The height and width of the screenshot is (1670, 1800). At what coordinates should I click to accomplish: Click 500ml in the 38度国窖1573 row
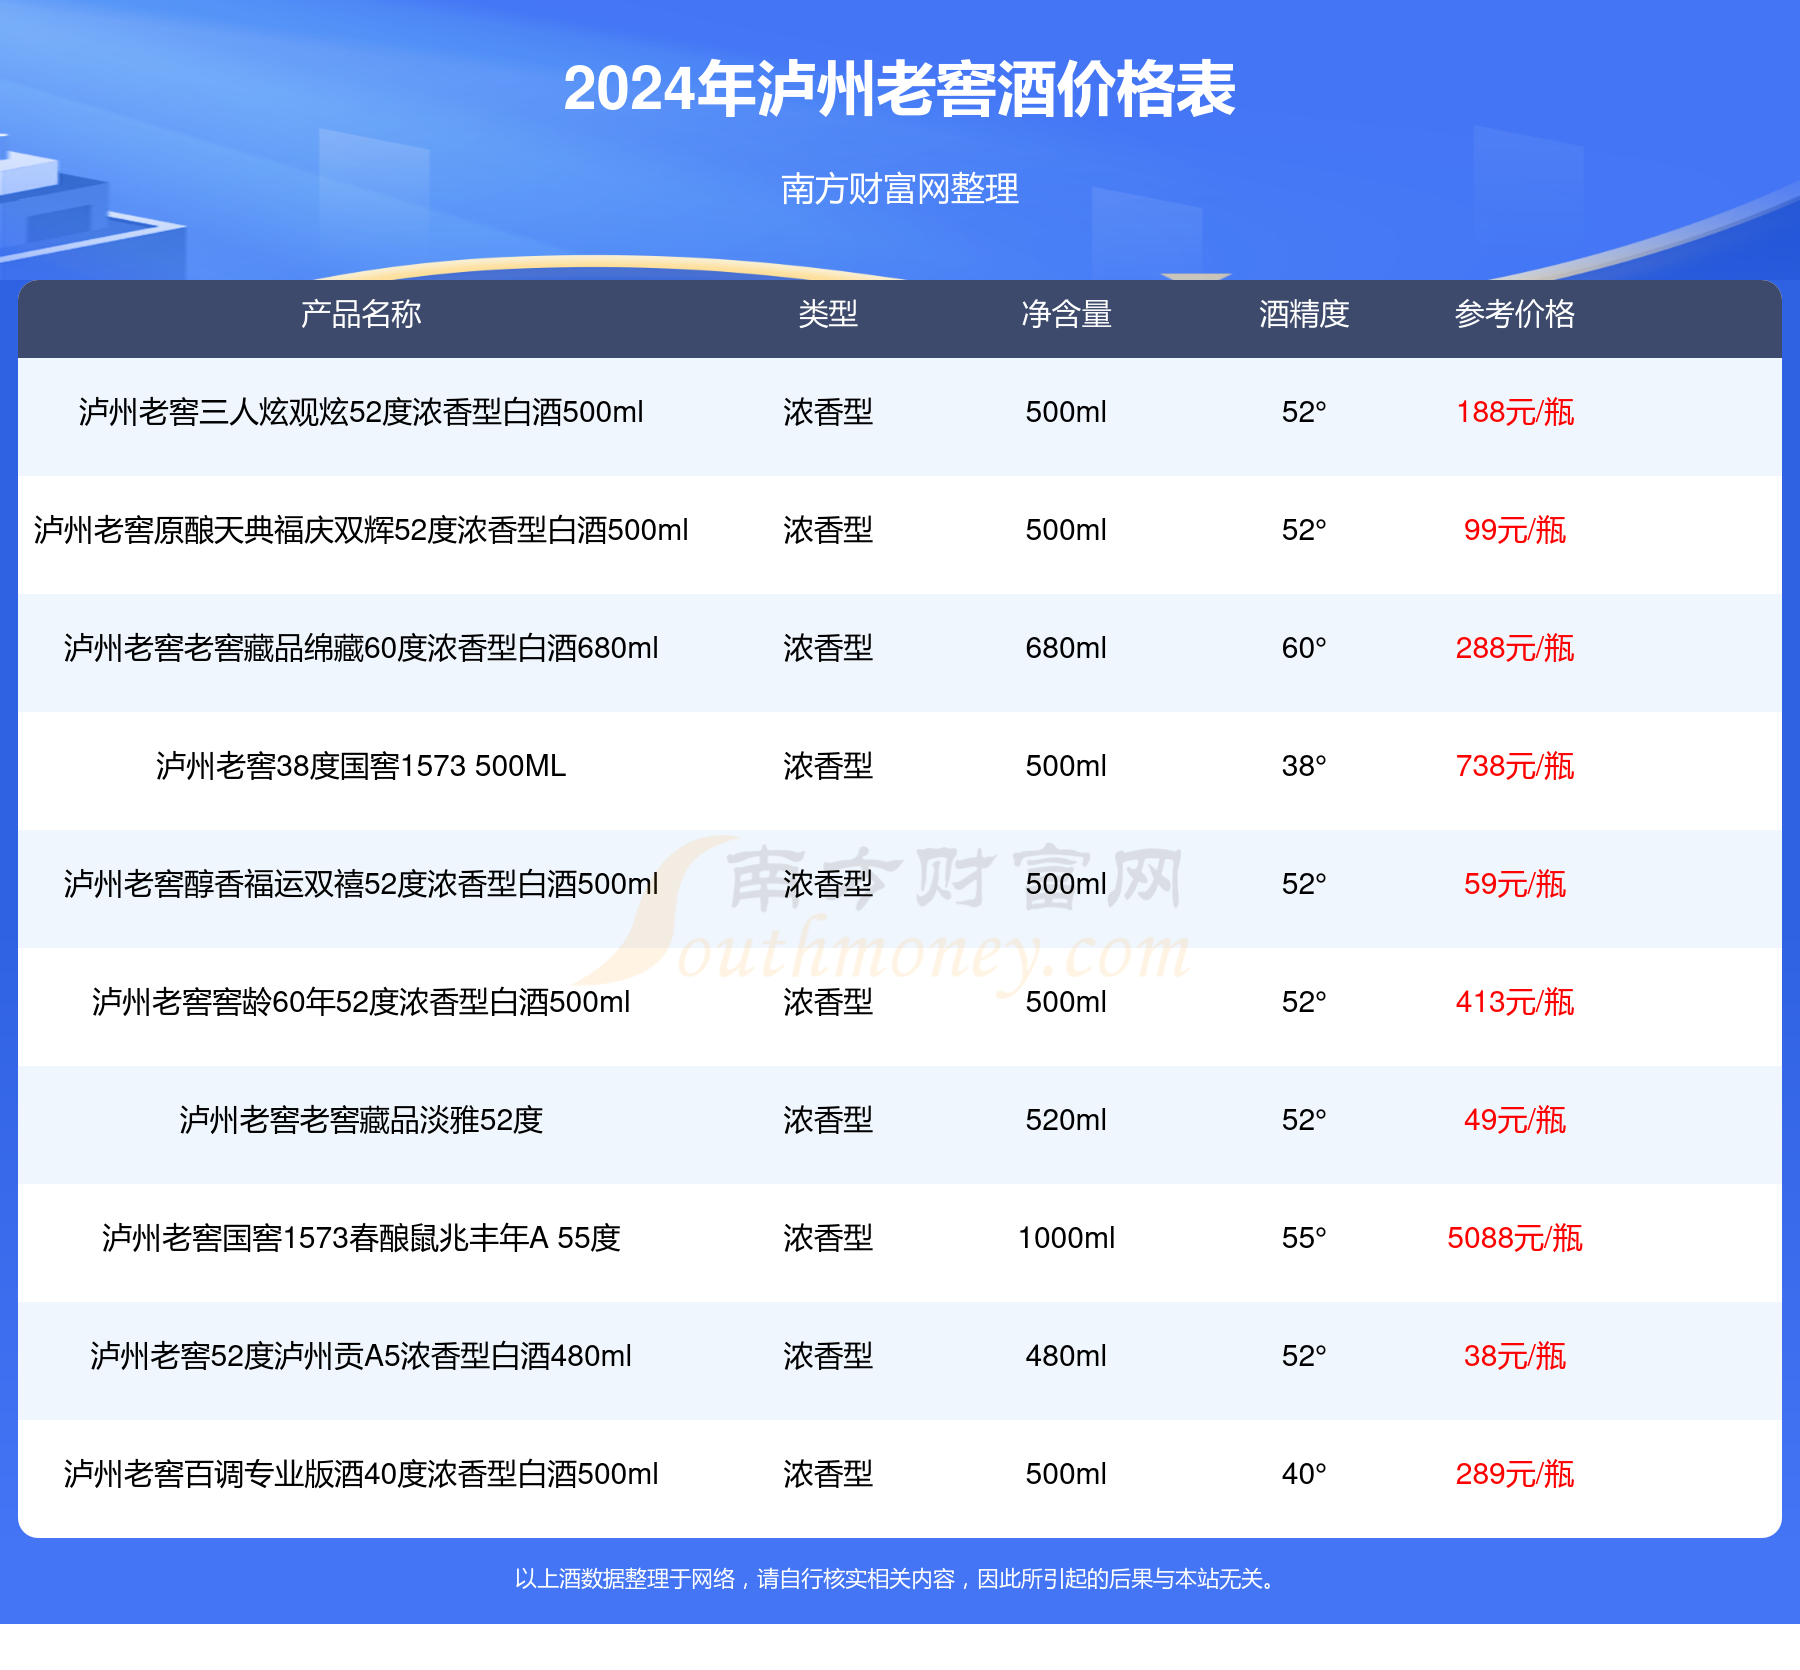1066,766
